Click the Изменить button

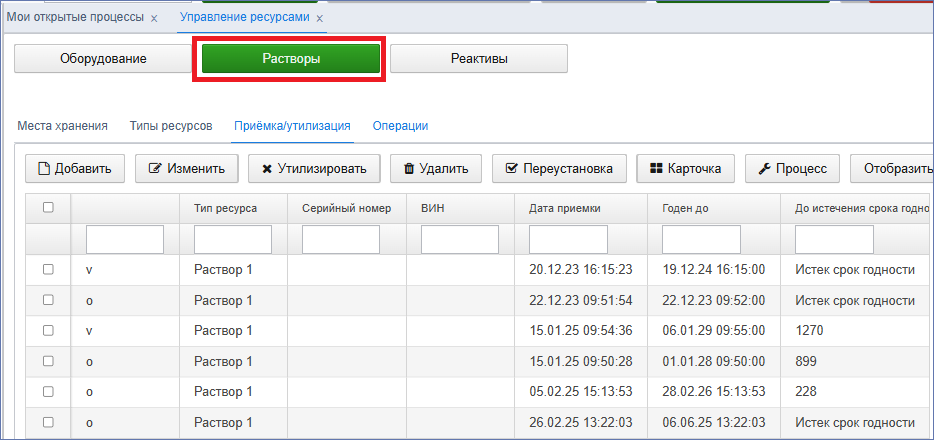tap(187, 168)
